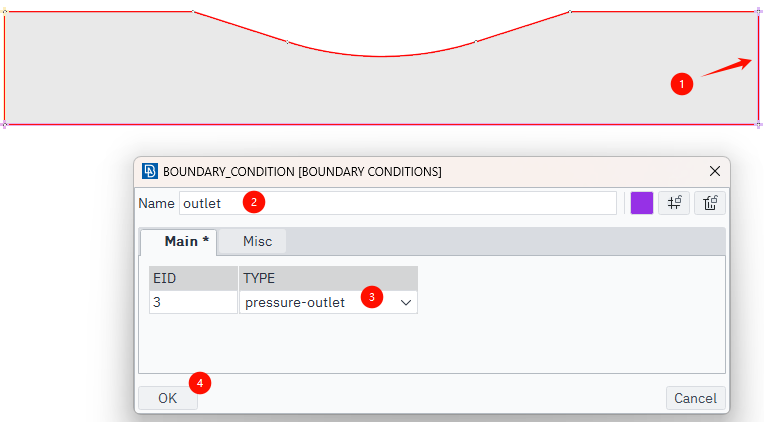Close the BOUNDARY_CONDITION dialog with X
This screenshot has height=422, width=764.
pyautogui.click(x=714, y=171)
